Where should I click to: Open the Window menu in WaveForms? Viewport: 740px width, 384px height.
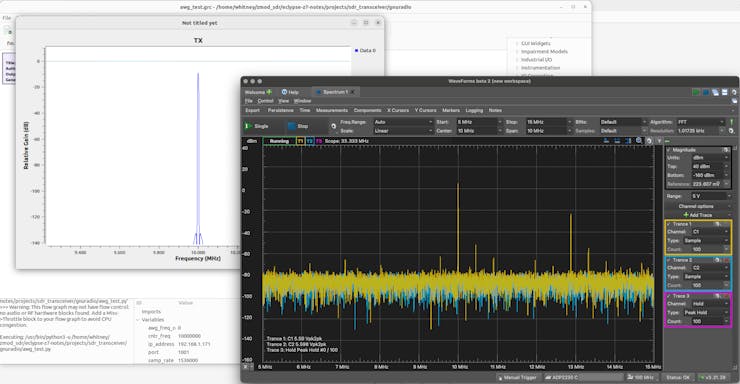303,101
